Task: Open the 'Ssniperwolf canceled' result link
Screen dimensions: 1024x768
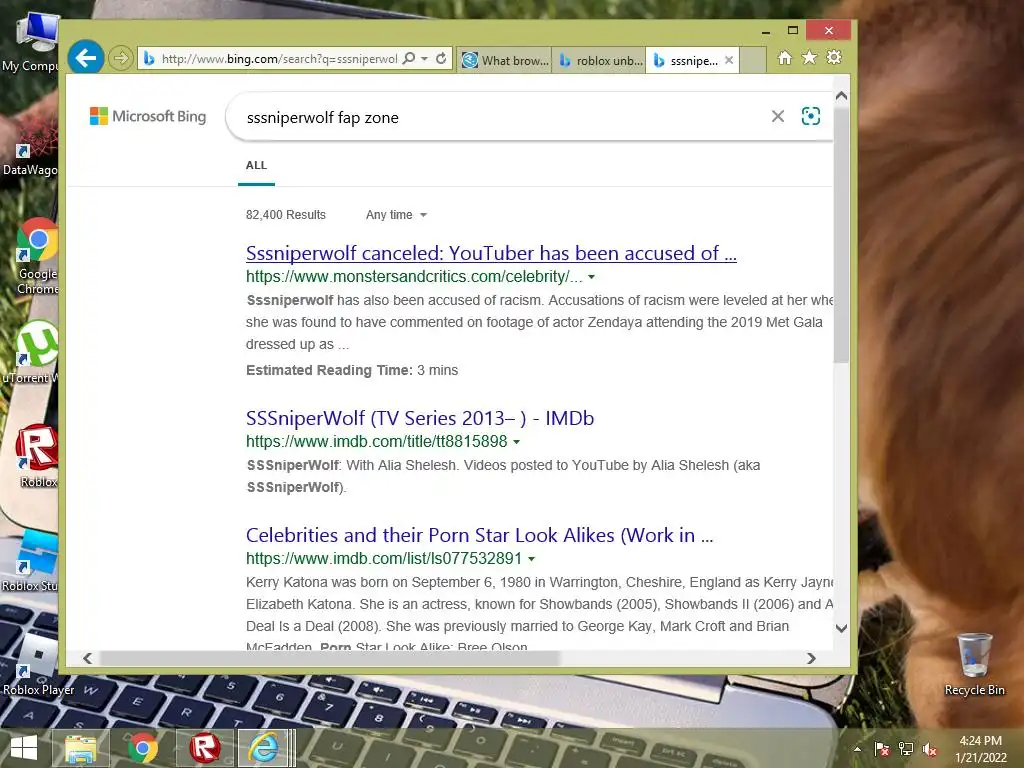Action: pos(491,253)
